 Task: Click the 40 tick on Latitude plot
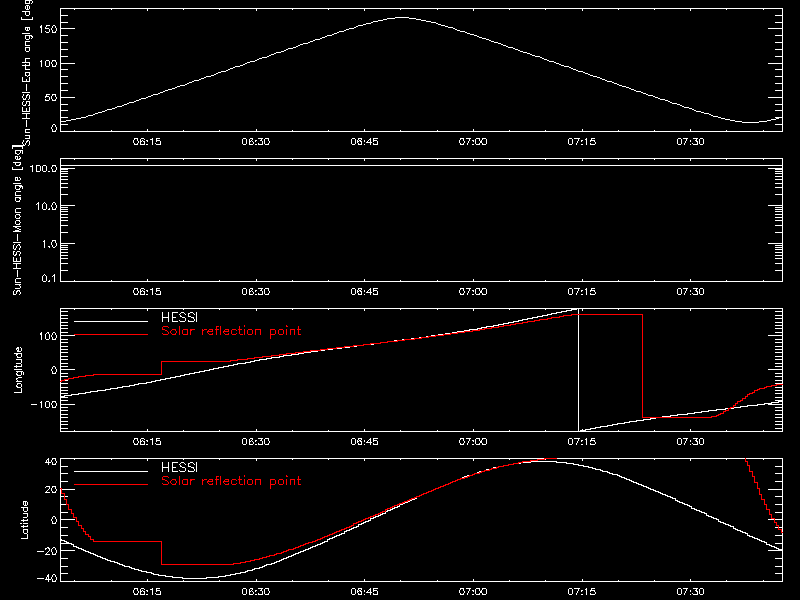51,462
